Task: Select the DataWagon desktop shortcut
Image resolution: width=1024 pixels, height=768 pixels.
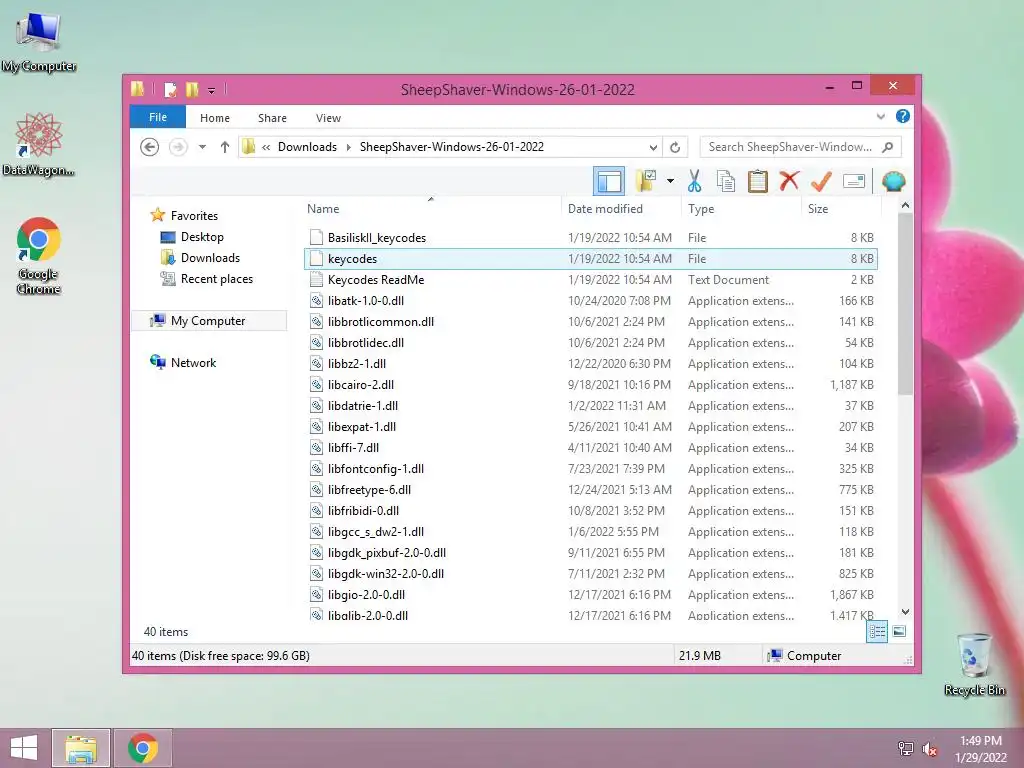Action: tap(39, 144)
